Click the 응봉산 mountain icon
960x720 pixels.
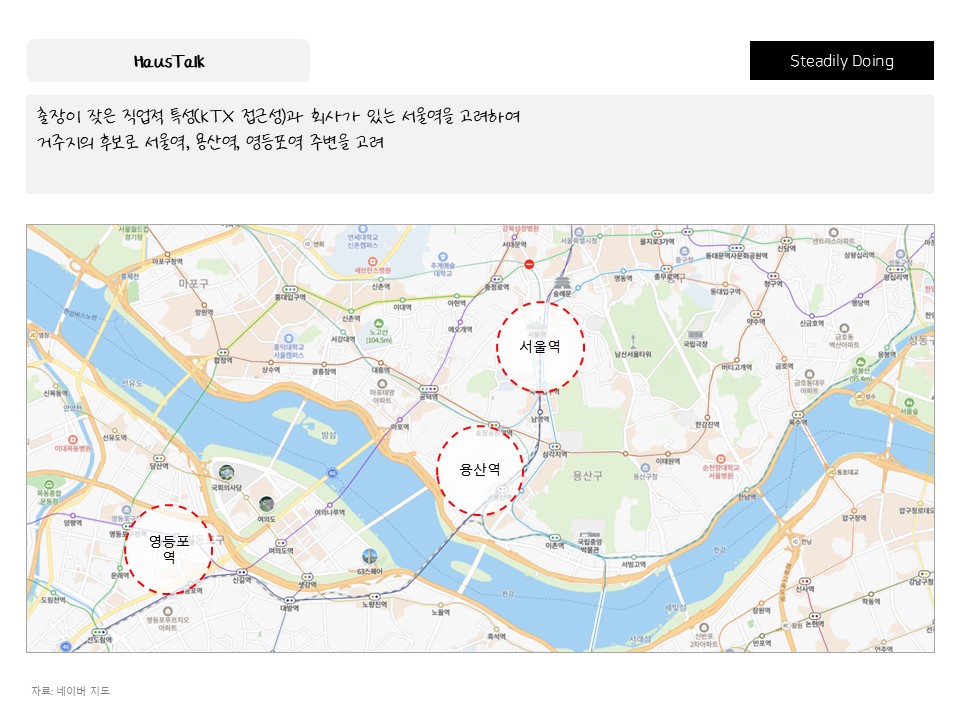pyautogui.click(x=860, y=362)
